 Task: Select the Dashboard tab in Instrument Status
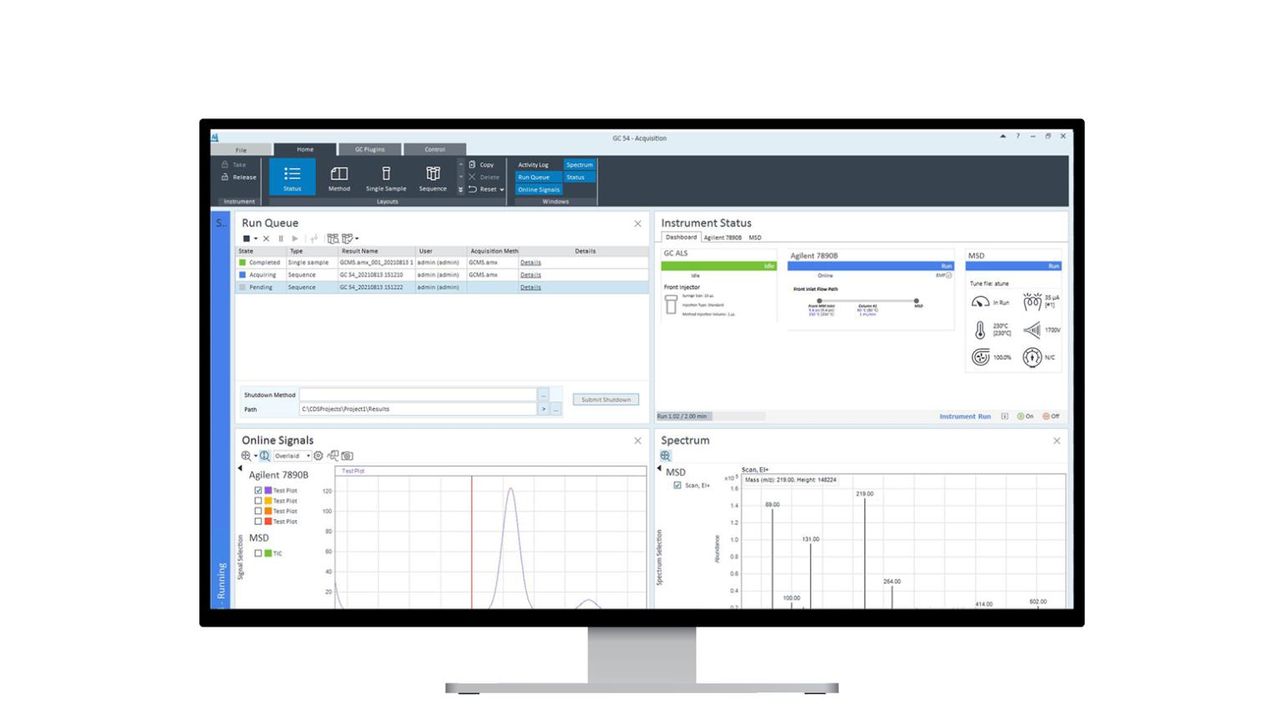tap(681, 237)
